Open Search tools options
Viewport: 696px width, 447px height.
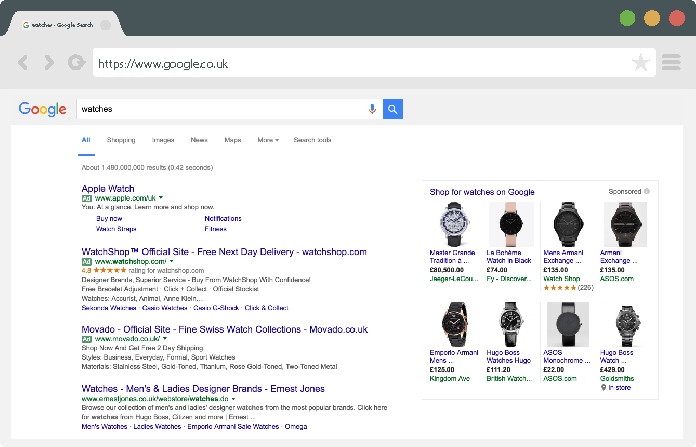tap(312, 140)
